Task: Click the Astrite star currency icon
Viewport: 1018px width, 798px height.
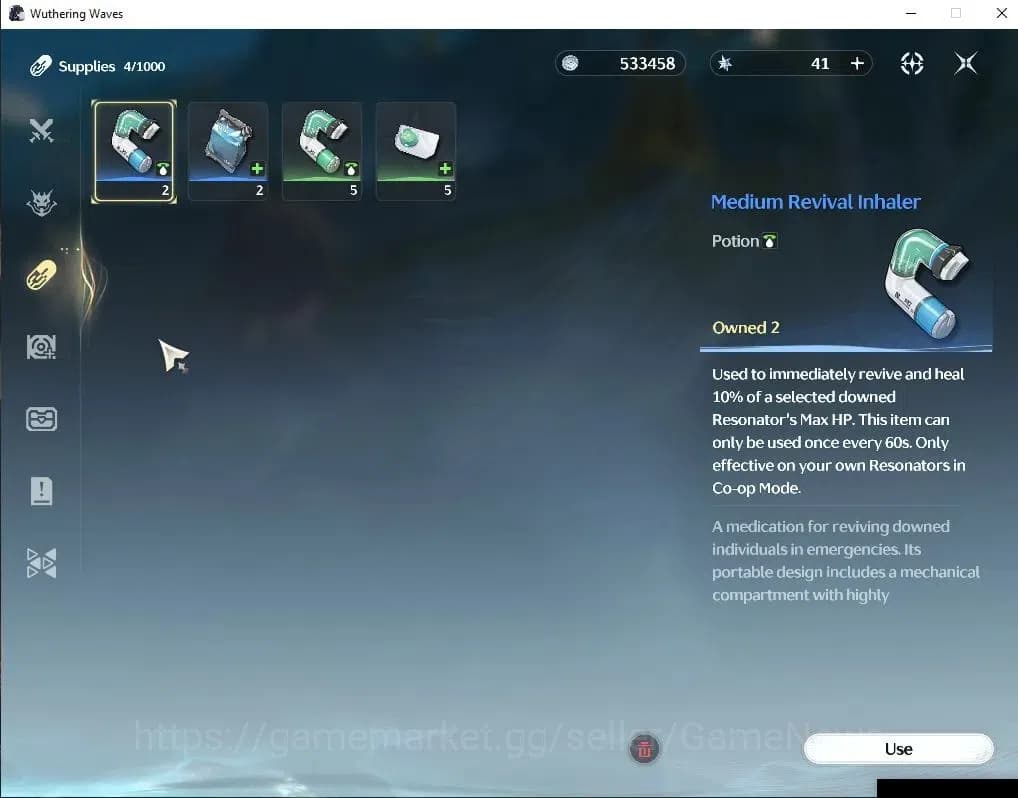Action: point(725,63)
